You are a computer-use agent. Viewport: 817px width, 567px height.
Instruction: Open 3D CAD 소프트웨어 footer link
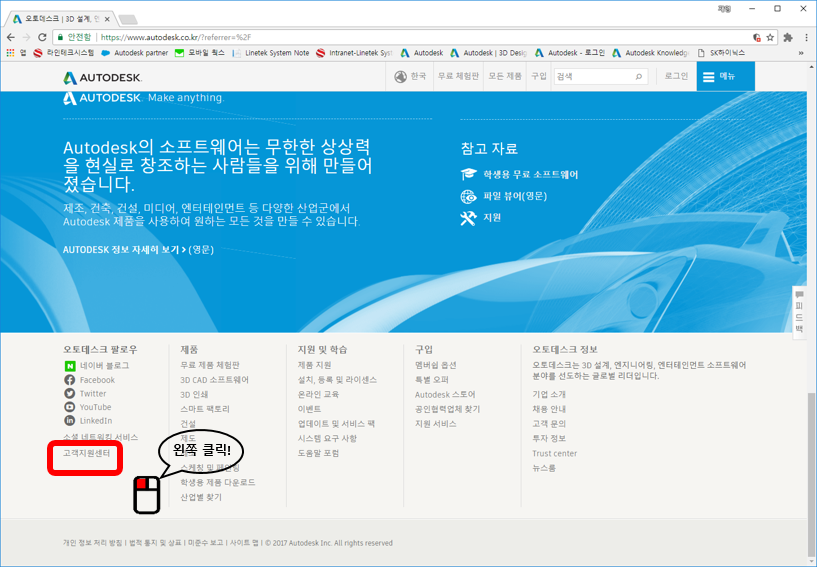pos(215,380)
